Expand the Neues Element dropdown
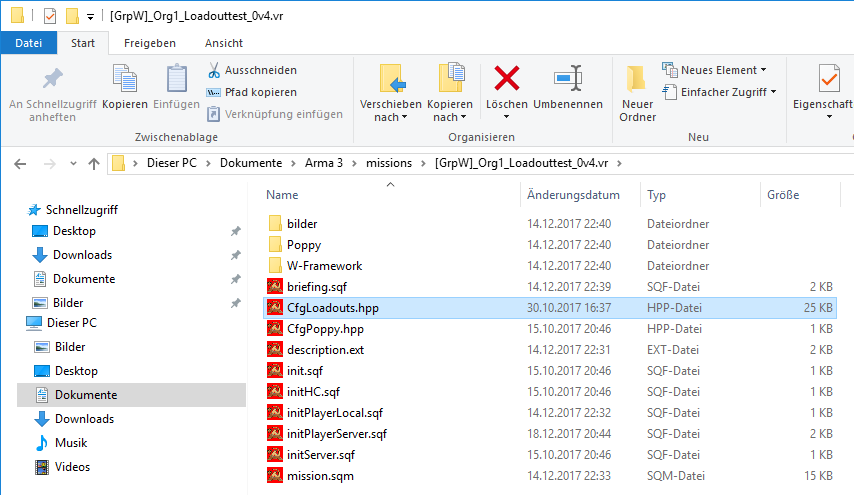Image resolution: width=854 pixels, height=495 pixels. pos(715,70)
